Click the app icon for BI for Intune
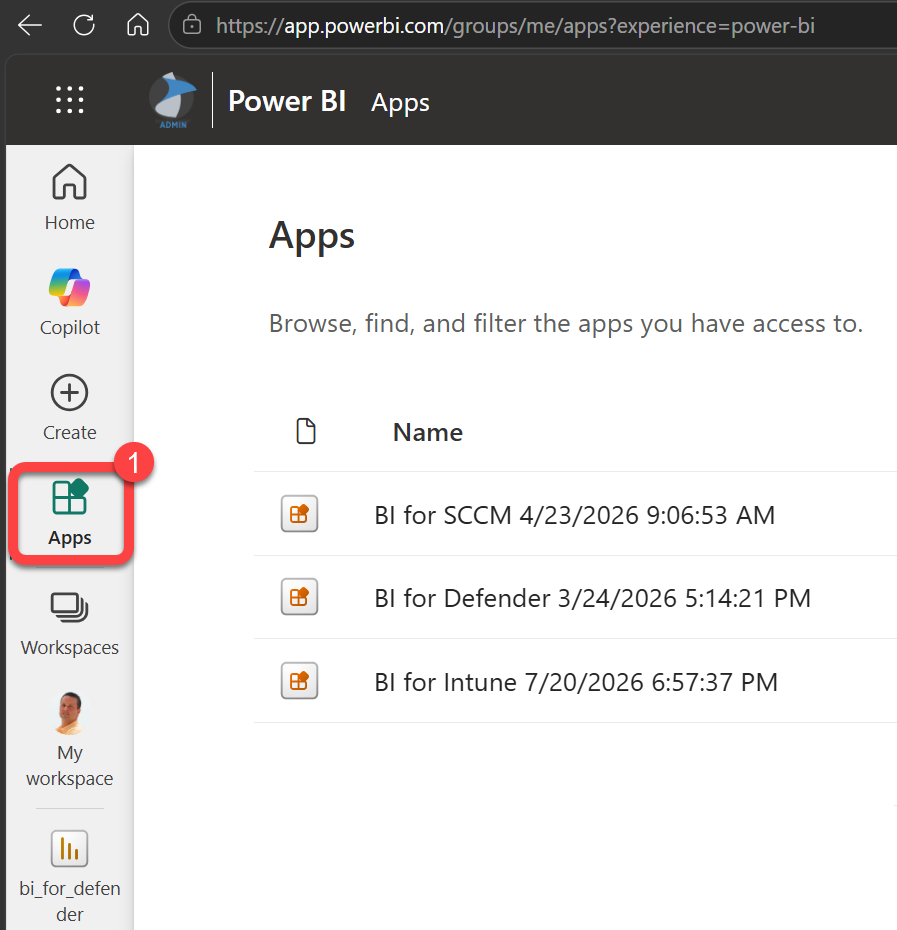Screen dimensions: 897x930 click(x=299, y=681)
